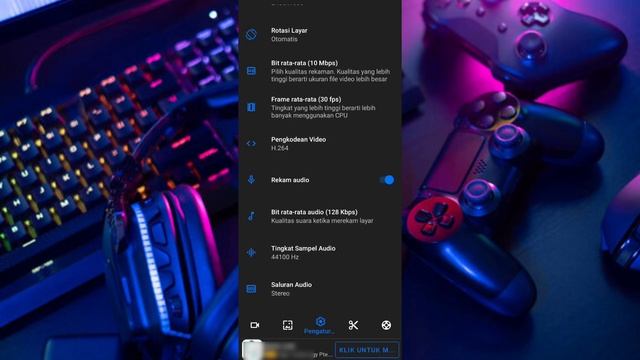
Task: Open Pengkodean Video setting
Action: pos(320,143)
